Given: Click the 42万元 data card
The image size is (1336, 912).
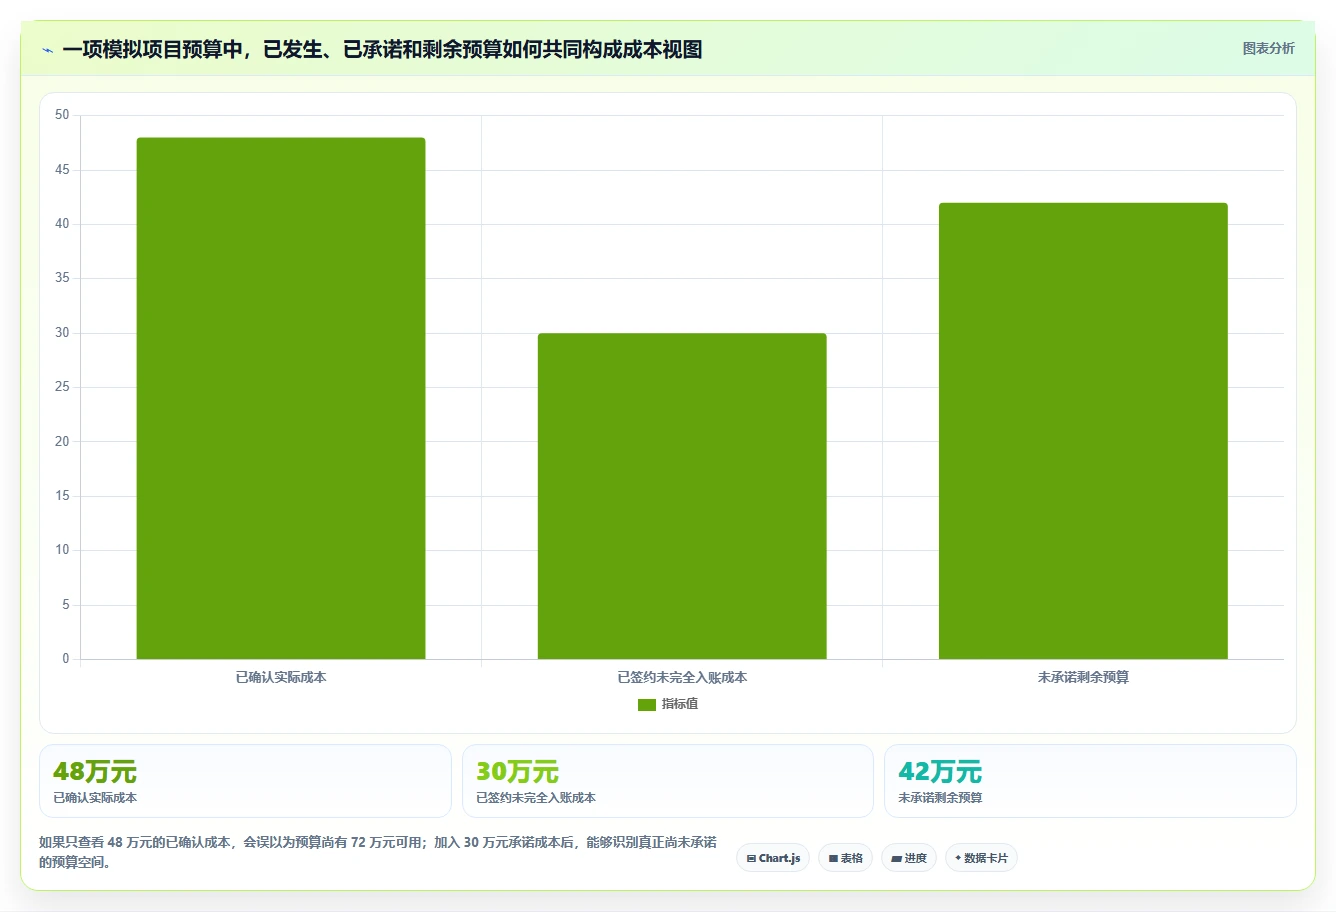Looking at the screenshot, I should click(x=1090, y=781).
